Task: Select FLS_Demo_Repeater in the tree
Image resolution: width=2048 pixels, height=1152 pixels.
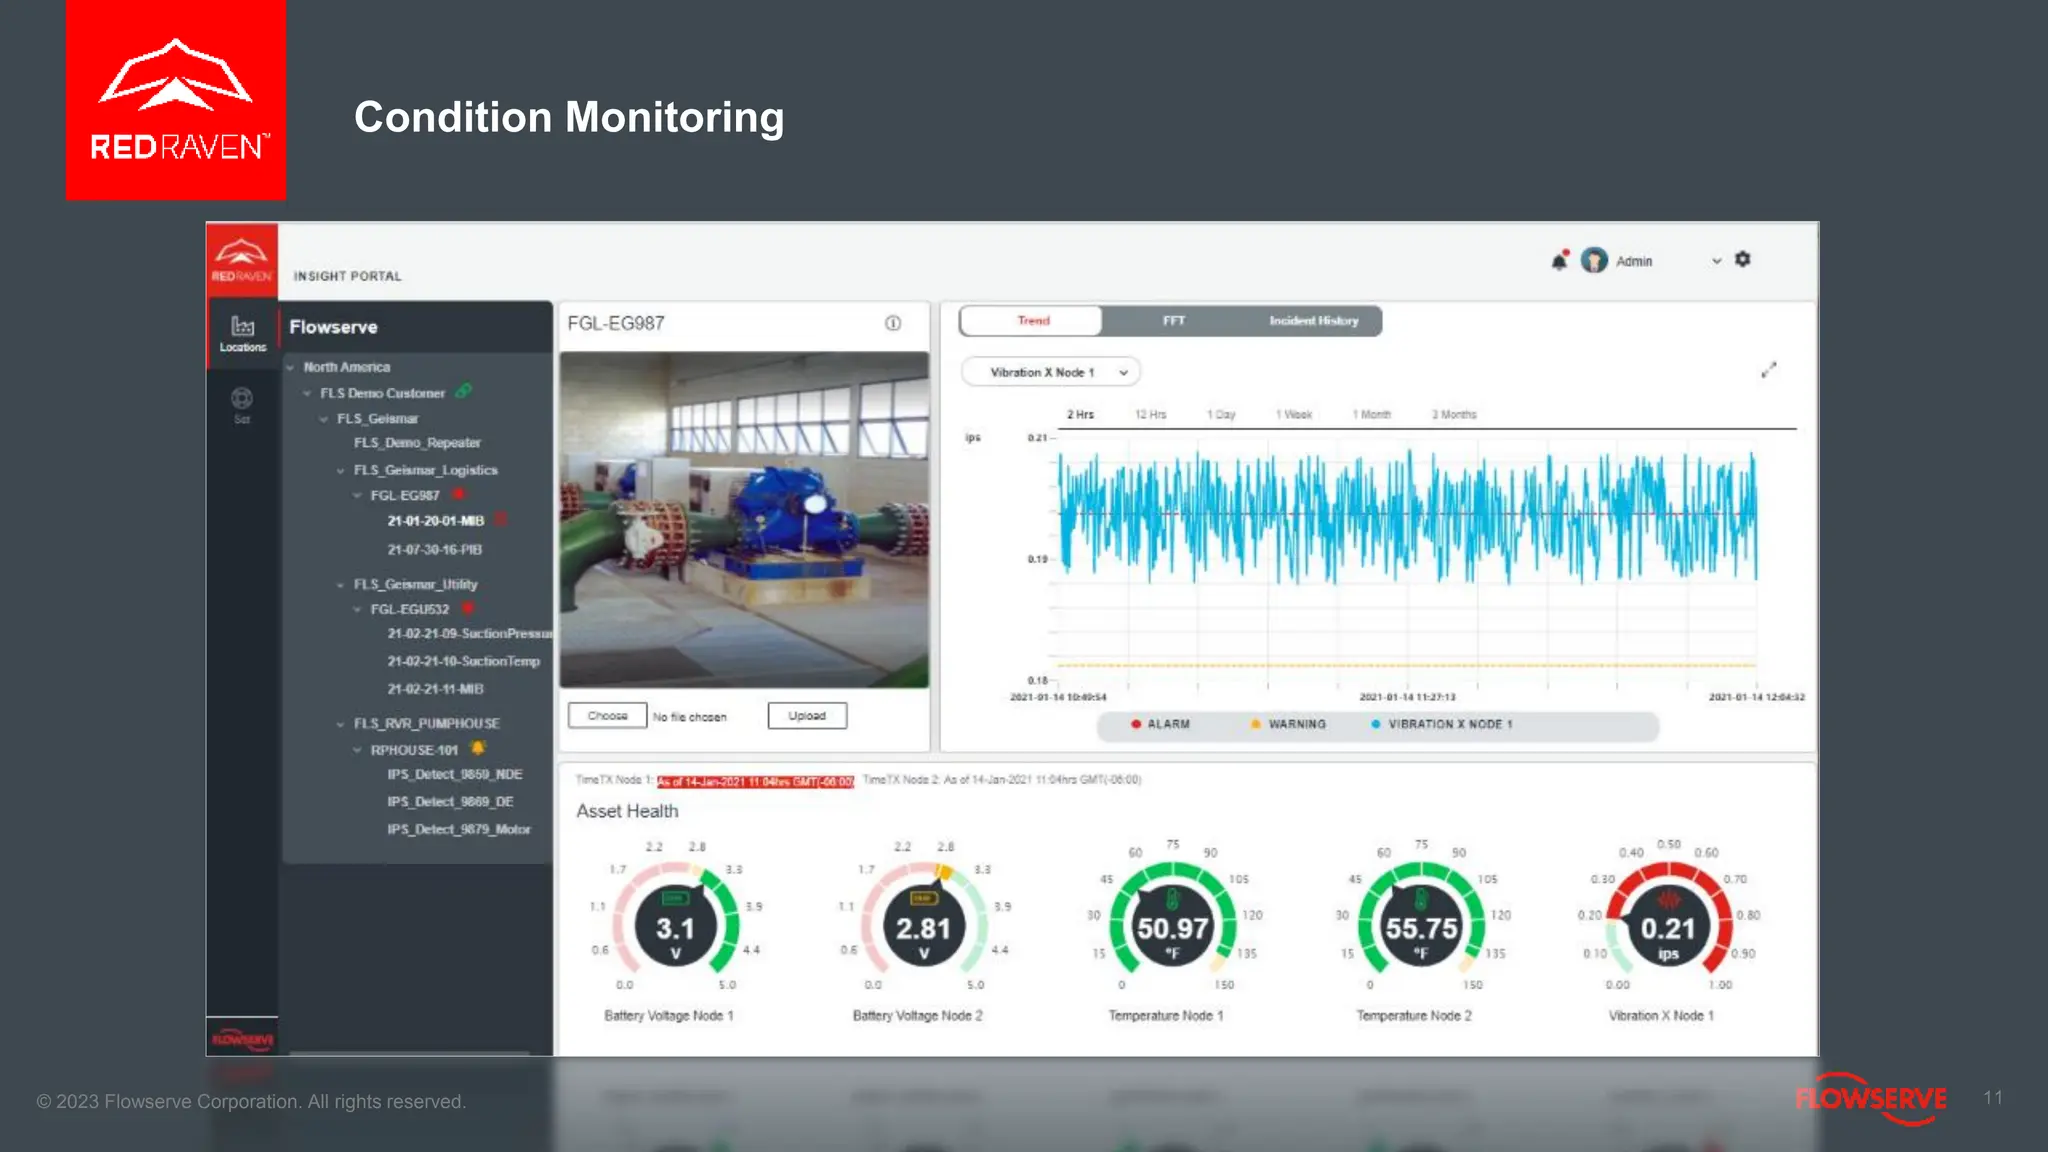Action: 417,442
